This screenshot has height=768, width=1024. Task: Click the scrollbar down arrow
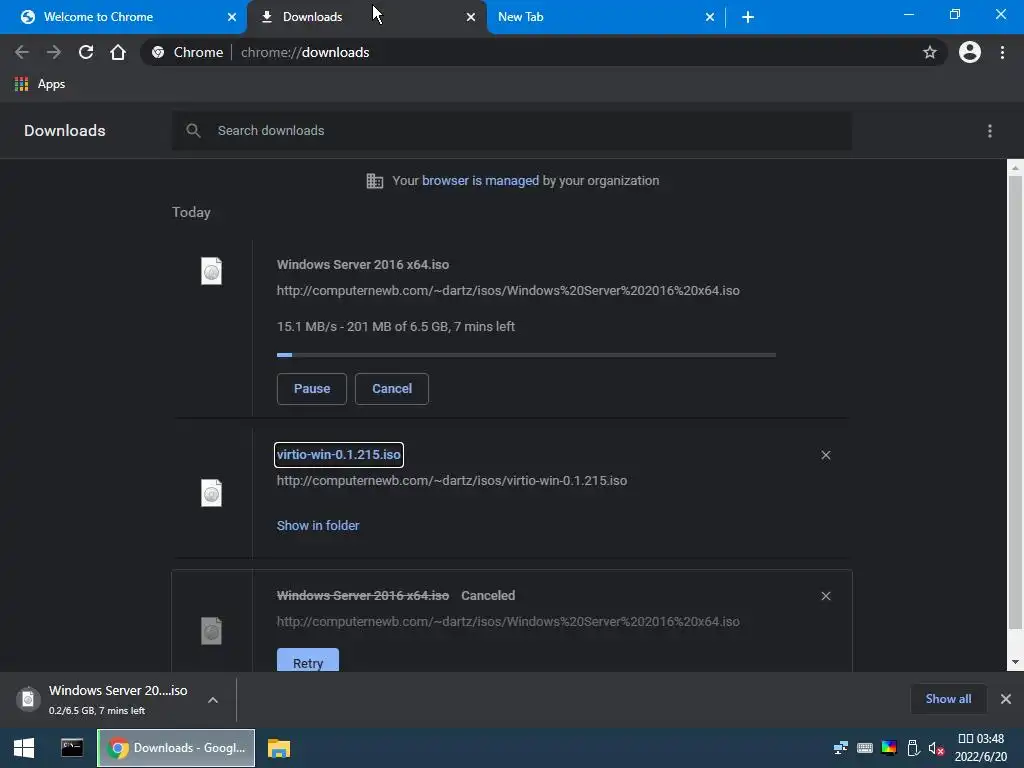pyautogui.click(x=1015, y=662)
